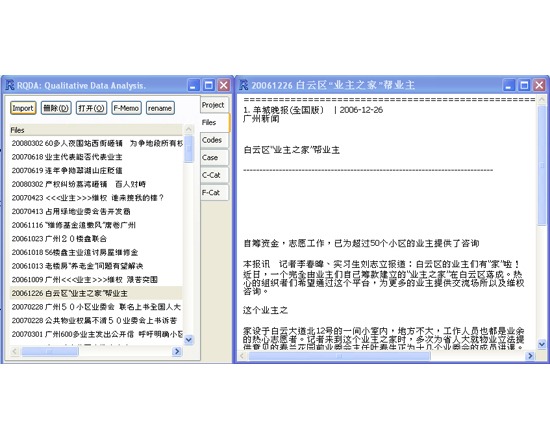
Task: Click file list scroll right arrow
Action: [177, 351]
